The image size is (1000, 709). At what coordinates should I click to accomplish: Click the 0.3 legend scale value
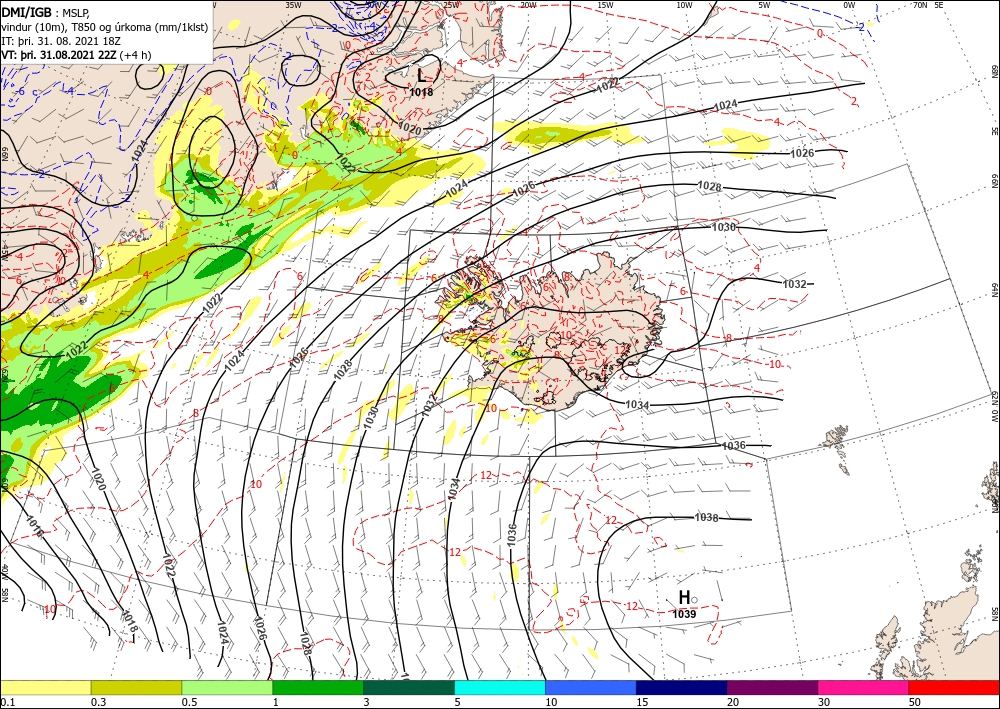(97, 702)
